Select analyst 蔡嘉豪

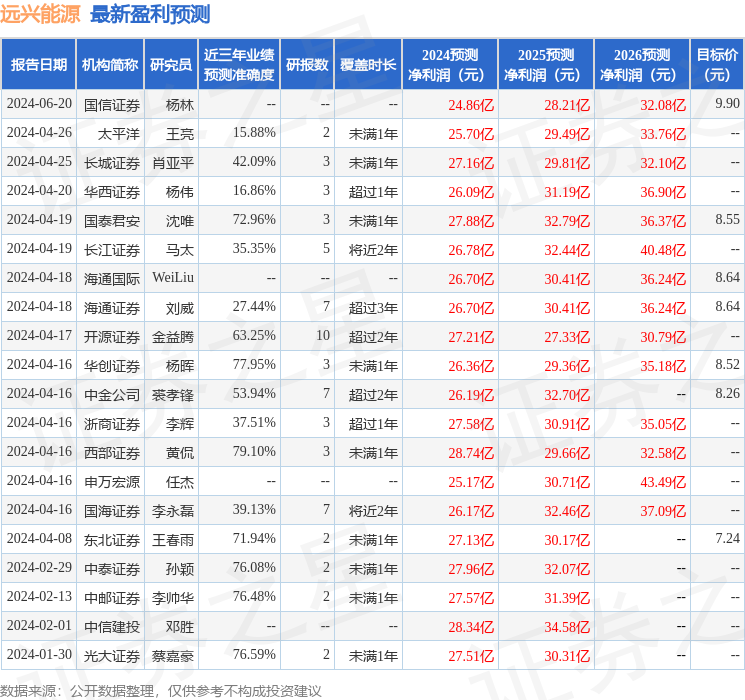click(173, 656)
